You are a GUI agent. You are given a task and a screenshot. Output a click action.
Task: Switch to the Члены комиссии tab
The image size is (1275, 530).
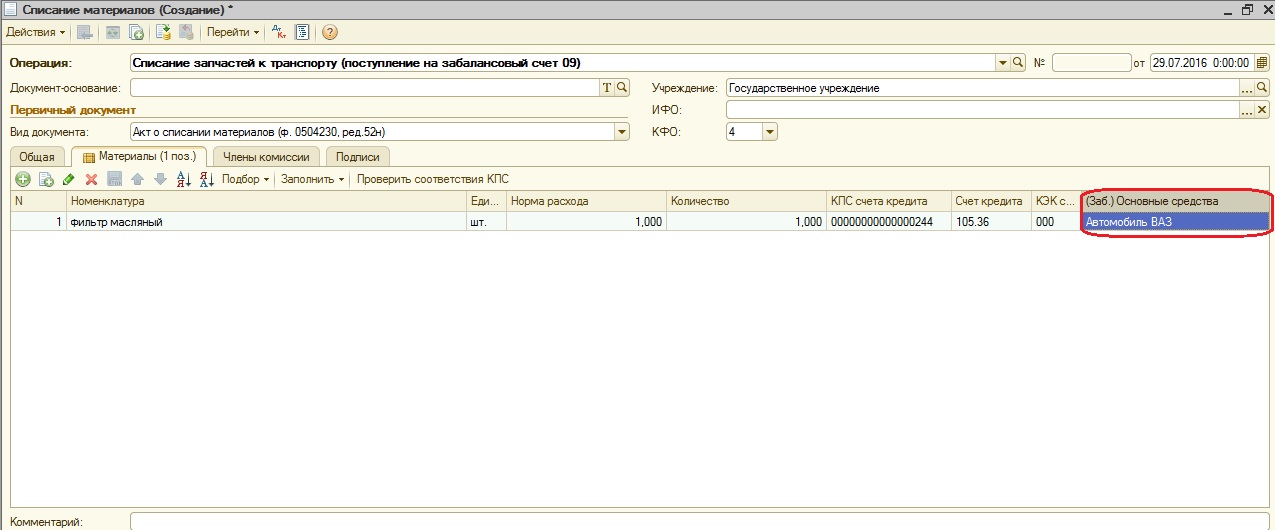point(266,157)
